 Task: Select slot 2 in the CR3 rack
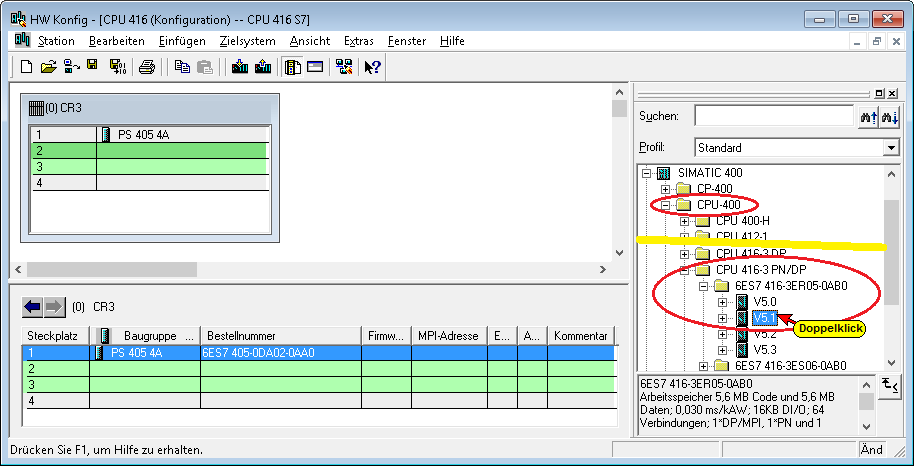pyautogui.click(x=149, y=151)
